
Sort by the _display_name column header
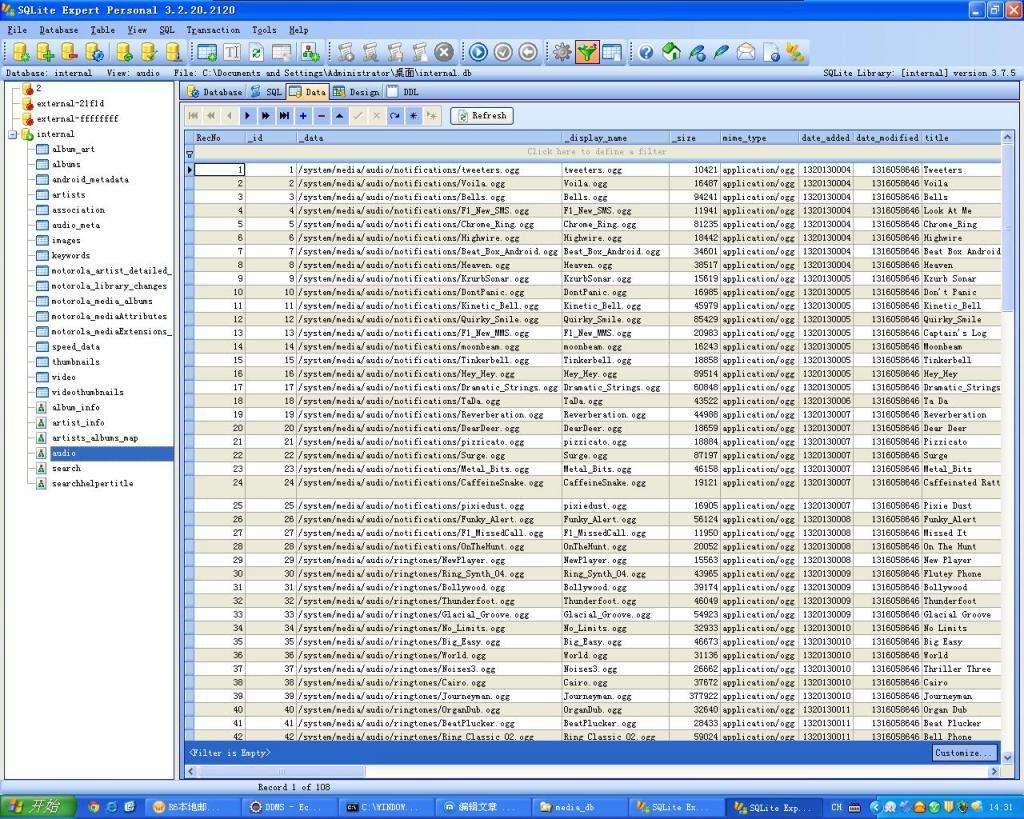[613, 138]
